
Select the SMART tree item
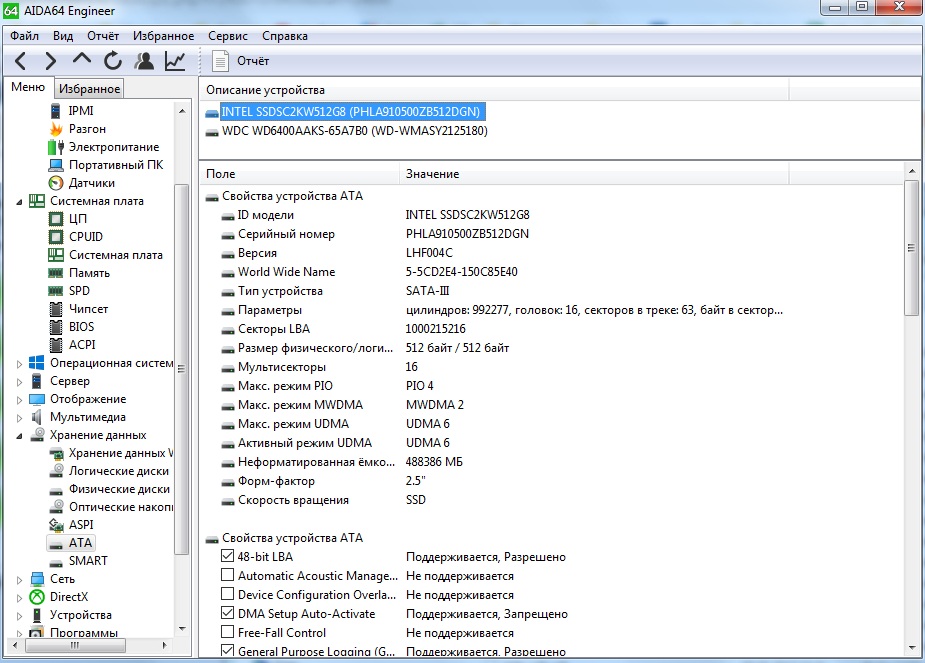click(88, 560)
